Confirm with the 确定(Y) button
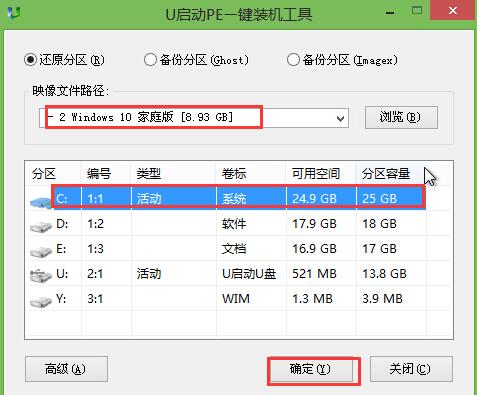 [x=311, y=369]
